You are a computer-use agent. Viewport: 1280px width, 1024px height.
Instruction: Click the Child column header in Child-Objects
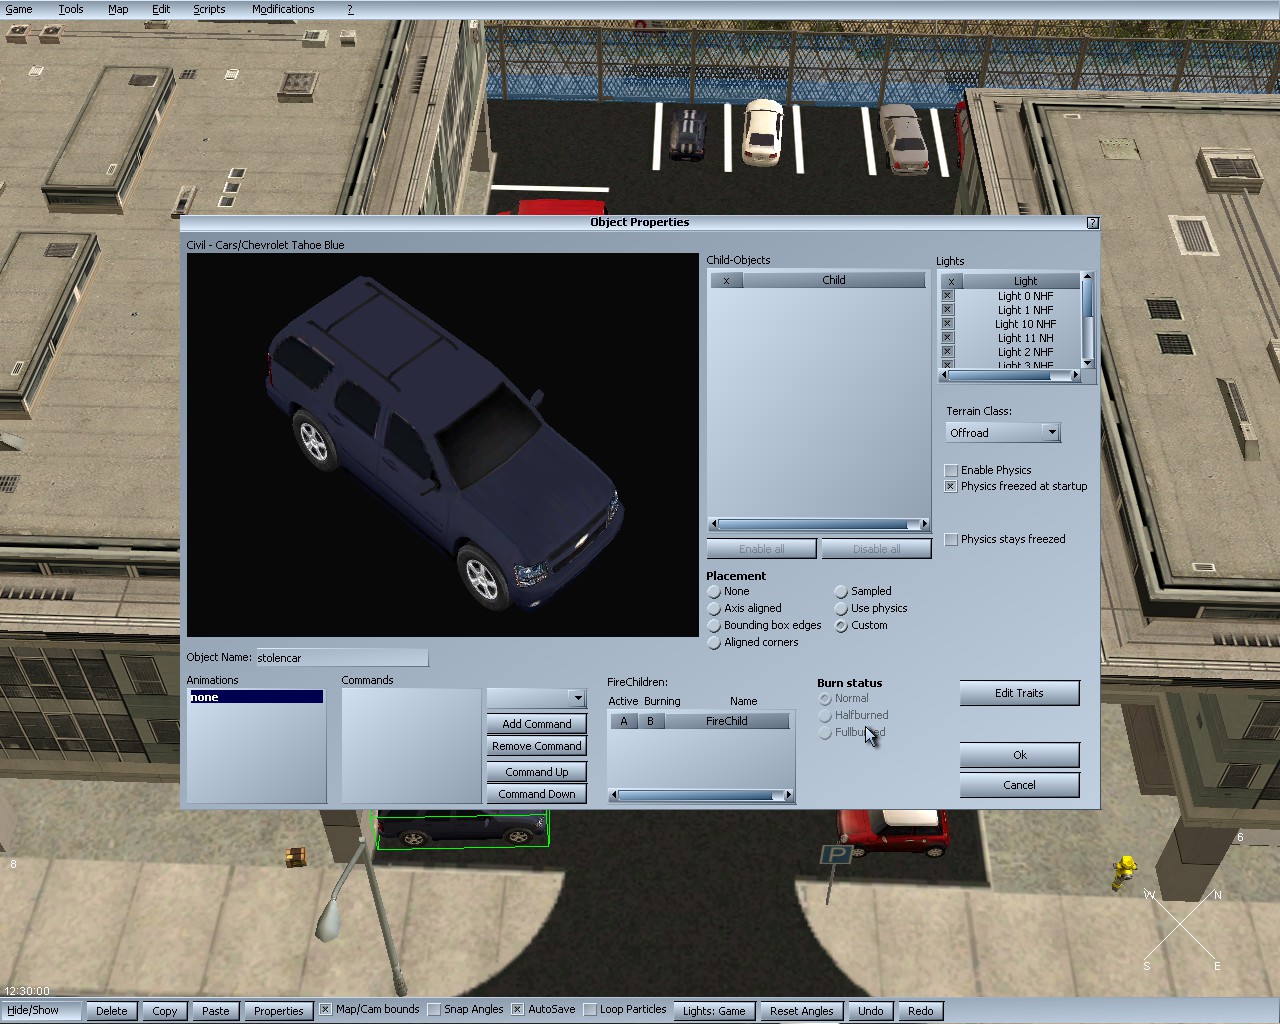pyautogui.click(x=834, y=280)
